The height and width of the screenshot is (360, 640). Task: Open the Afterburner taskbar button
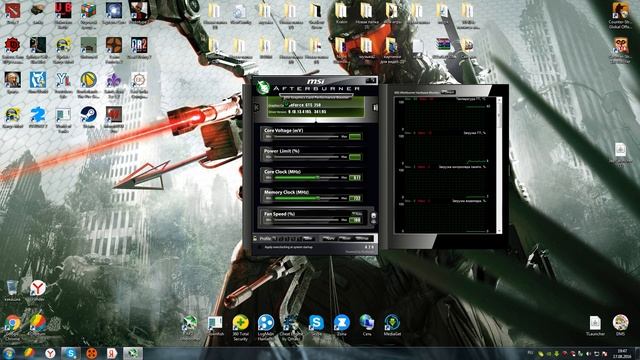(133, 353)
